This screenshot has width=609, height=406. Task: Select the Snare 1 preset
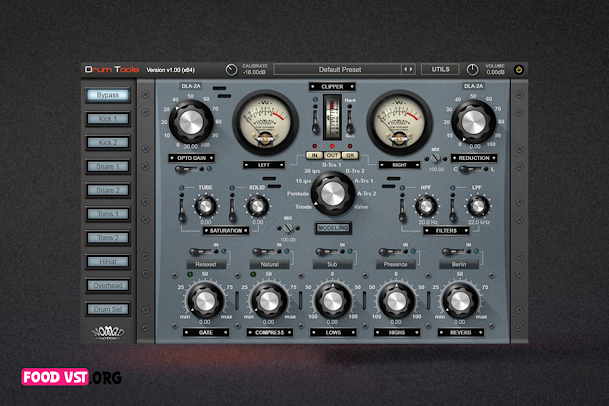pyautogui.click(x=108, y=166)
